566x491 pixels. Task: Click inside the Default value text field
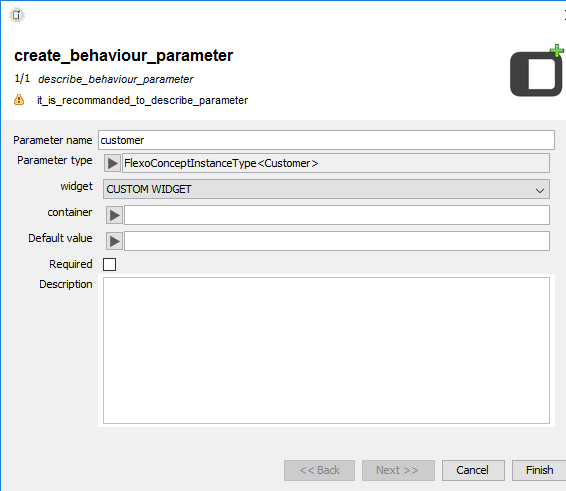tap(337, 241)
